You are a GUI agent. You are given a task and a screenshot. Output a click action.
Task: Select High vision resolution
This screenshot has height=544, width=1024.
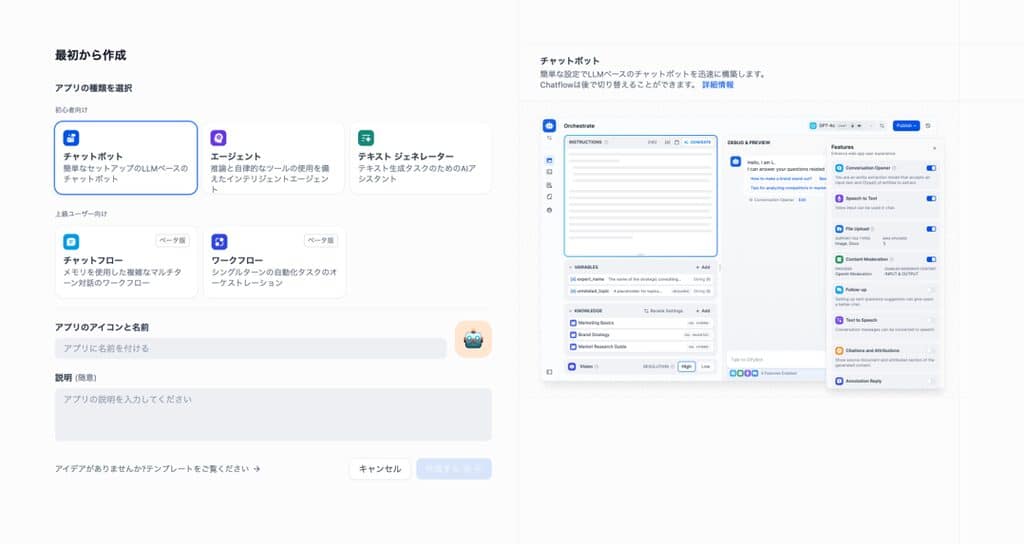(686, 366)
